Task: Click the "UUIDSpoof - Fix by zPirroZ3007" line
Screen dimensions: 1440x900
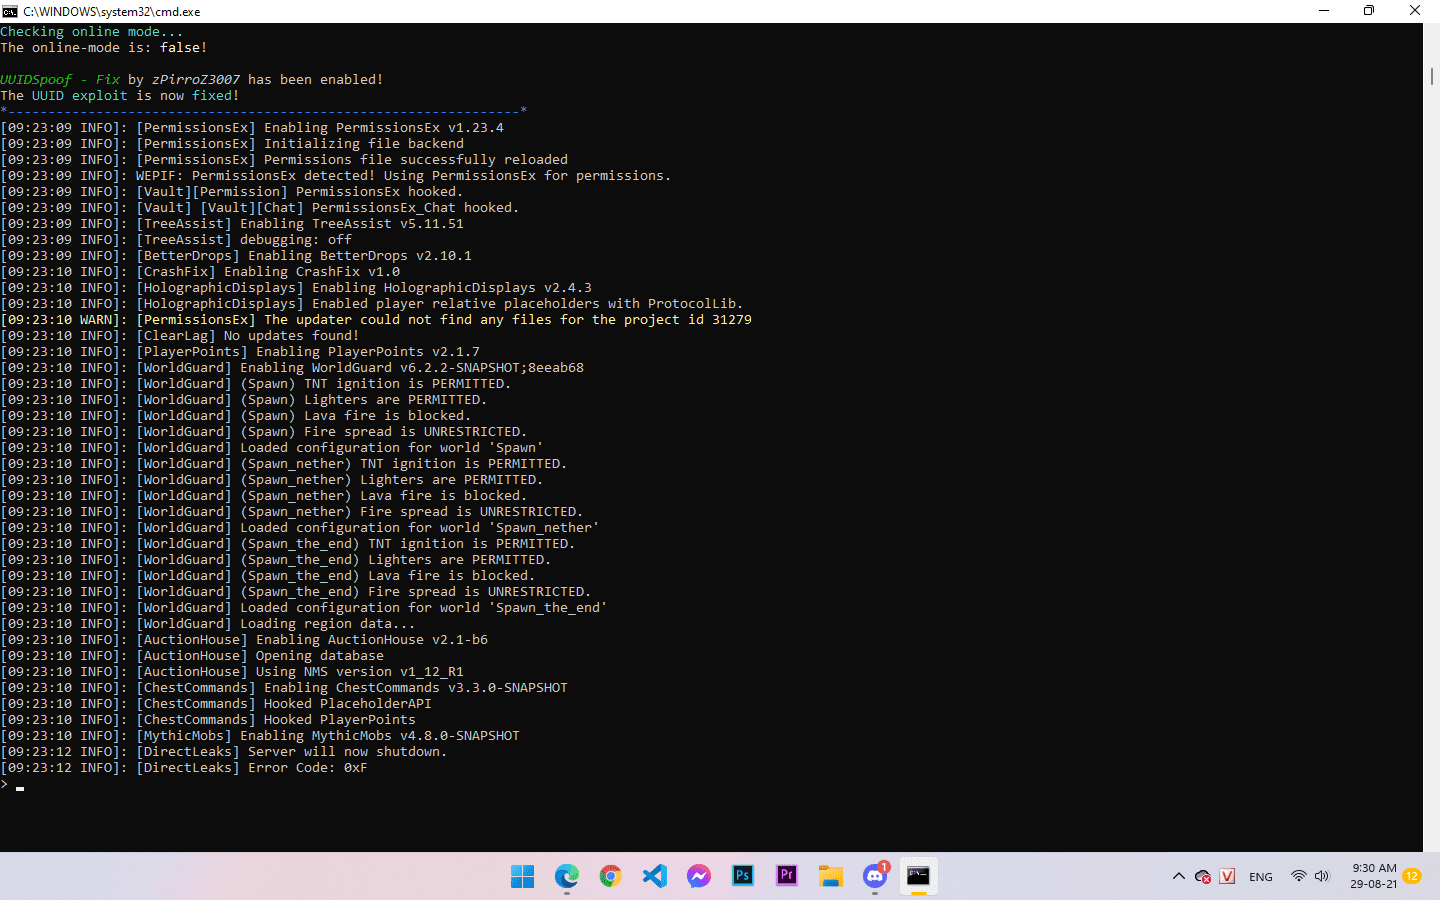Action: (192, 80)
